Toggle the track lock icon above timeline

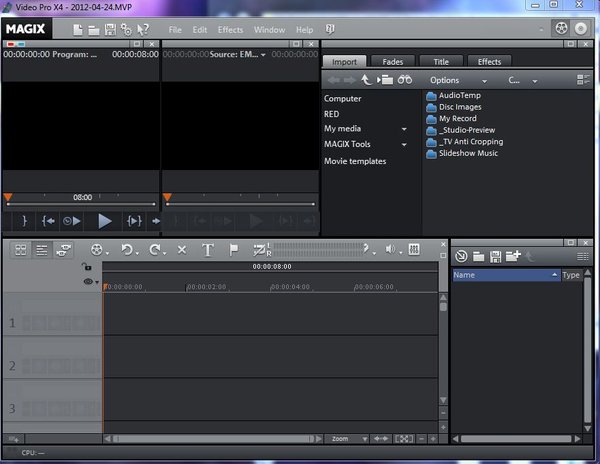[87, 267]
